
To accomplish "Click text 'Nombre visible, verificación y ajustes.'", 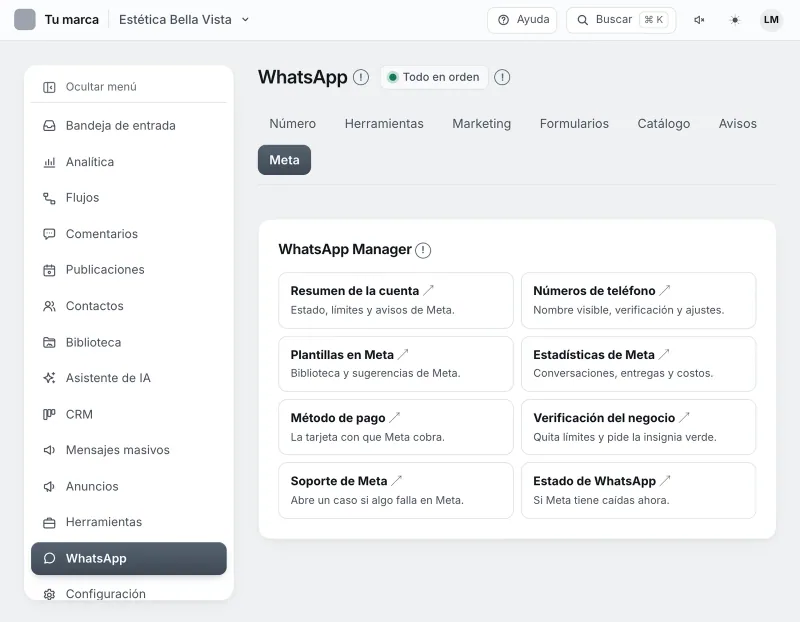I will (629, 310).
